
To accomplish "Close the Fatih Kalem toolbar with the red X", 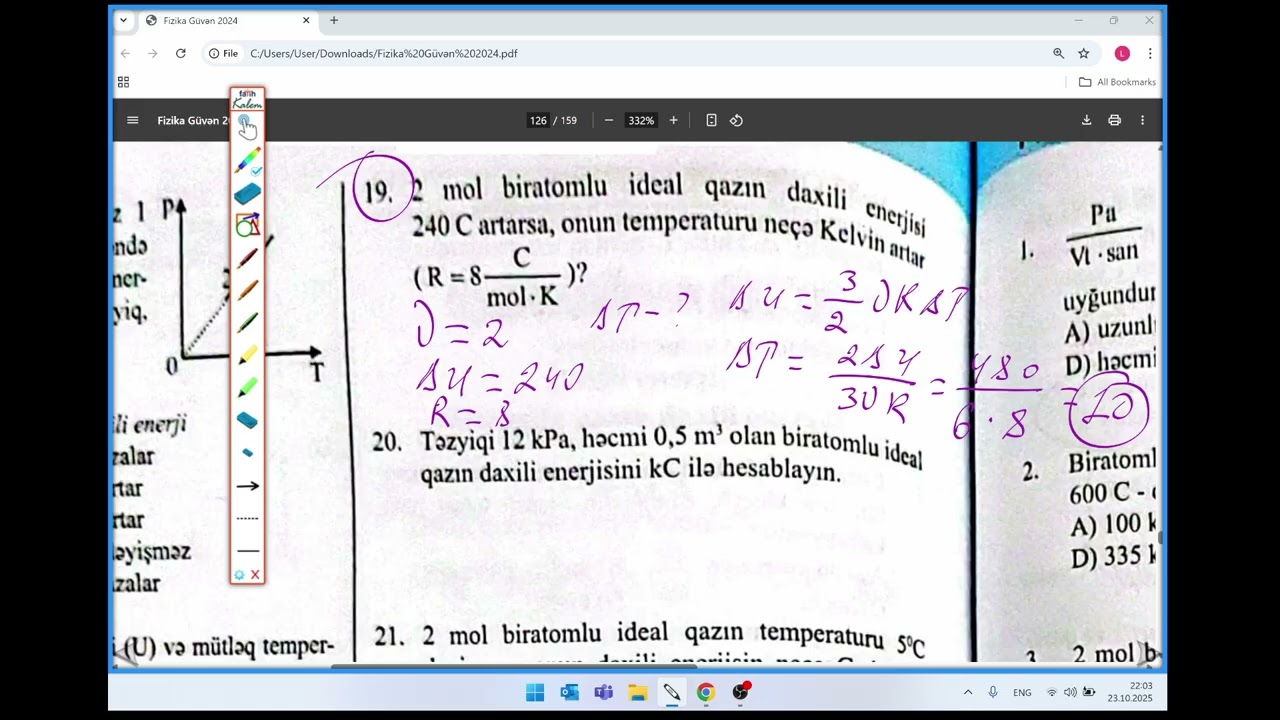I will (255, 575).
